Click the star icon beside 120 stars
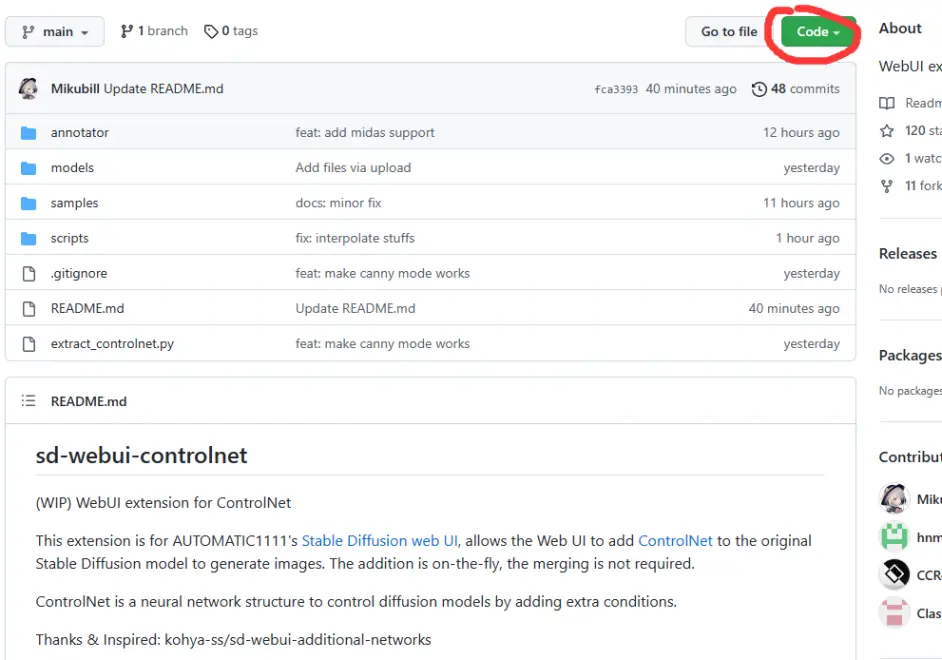Image resolution: width=942 pixels, height=660 pixels. [887, 131]
